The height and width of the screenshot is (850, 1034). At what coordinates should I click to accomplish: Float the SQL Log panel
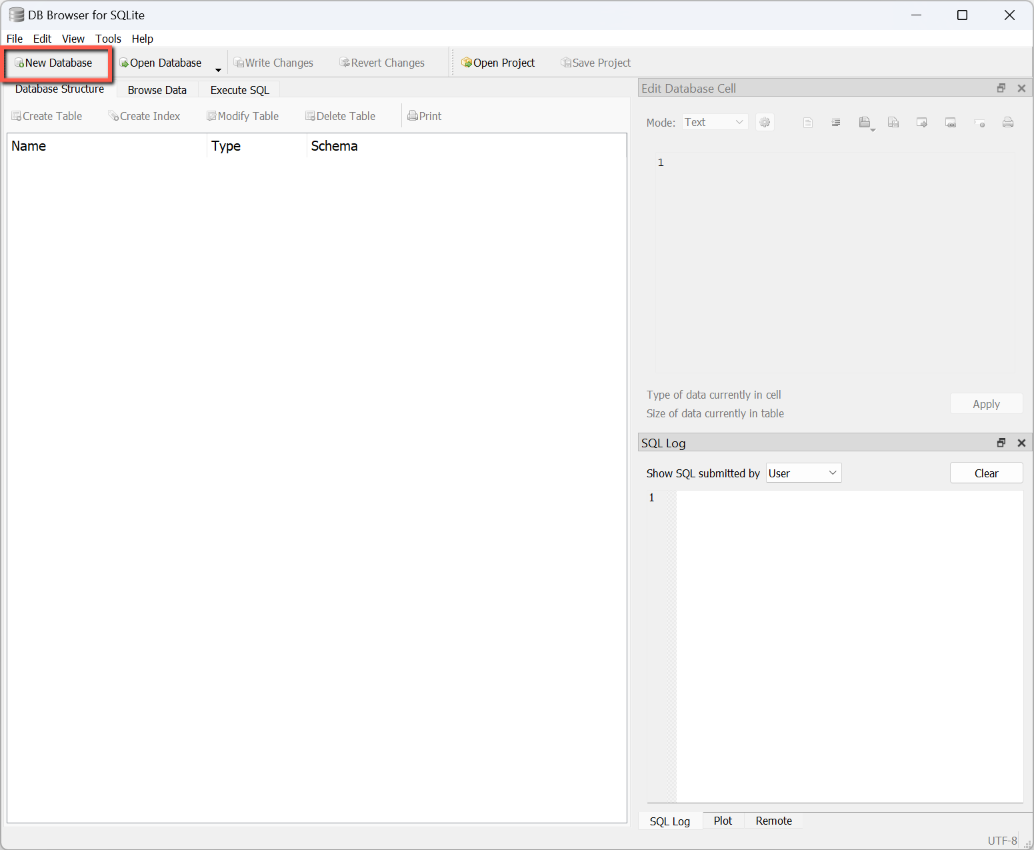(x=1001, y=443)
